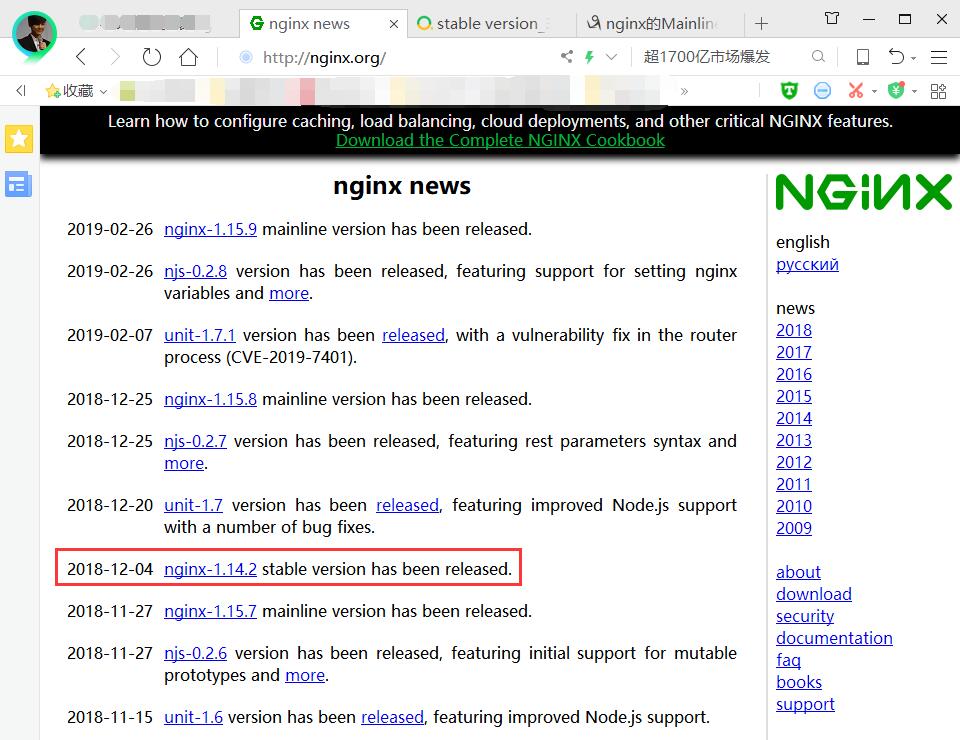Open the faq link
This screenshot has height=740, width=960.
[x=788, y=661]
